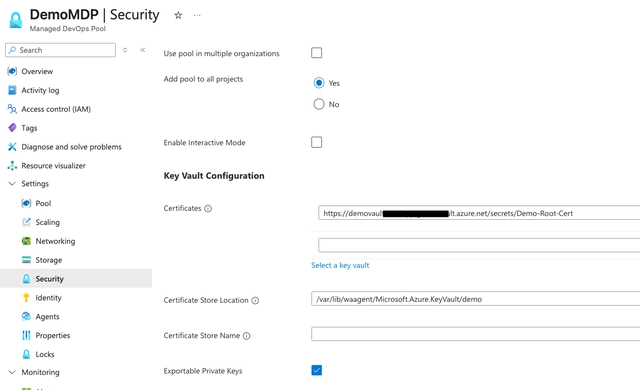Collapse the sidebar with double chevron icon

coord(142,50)
